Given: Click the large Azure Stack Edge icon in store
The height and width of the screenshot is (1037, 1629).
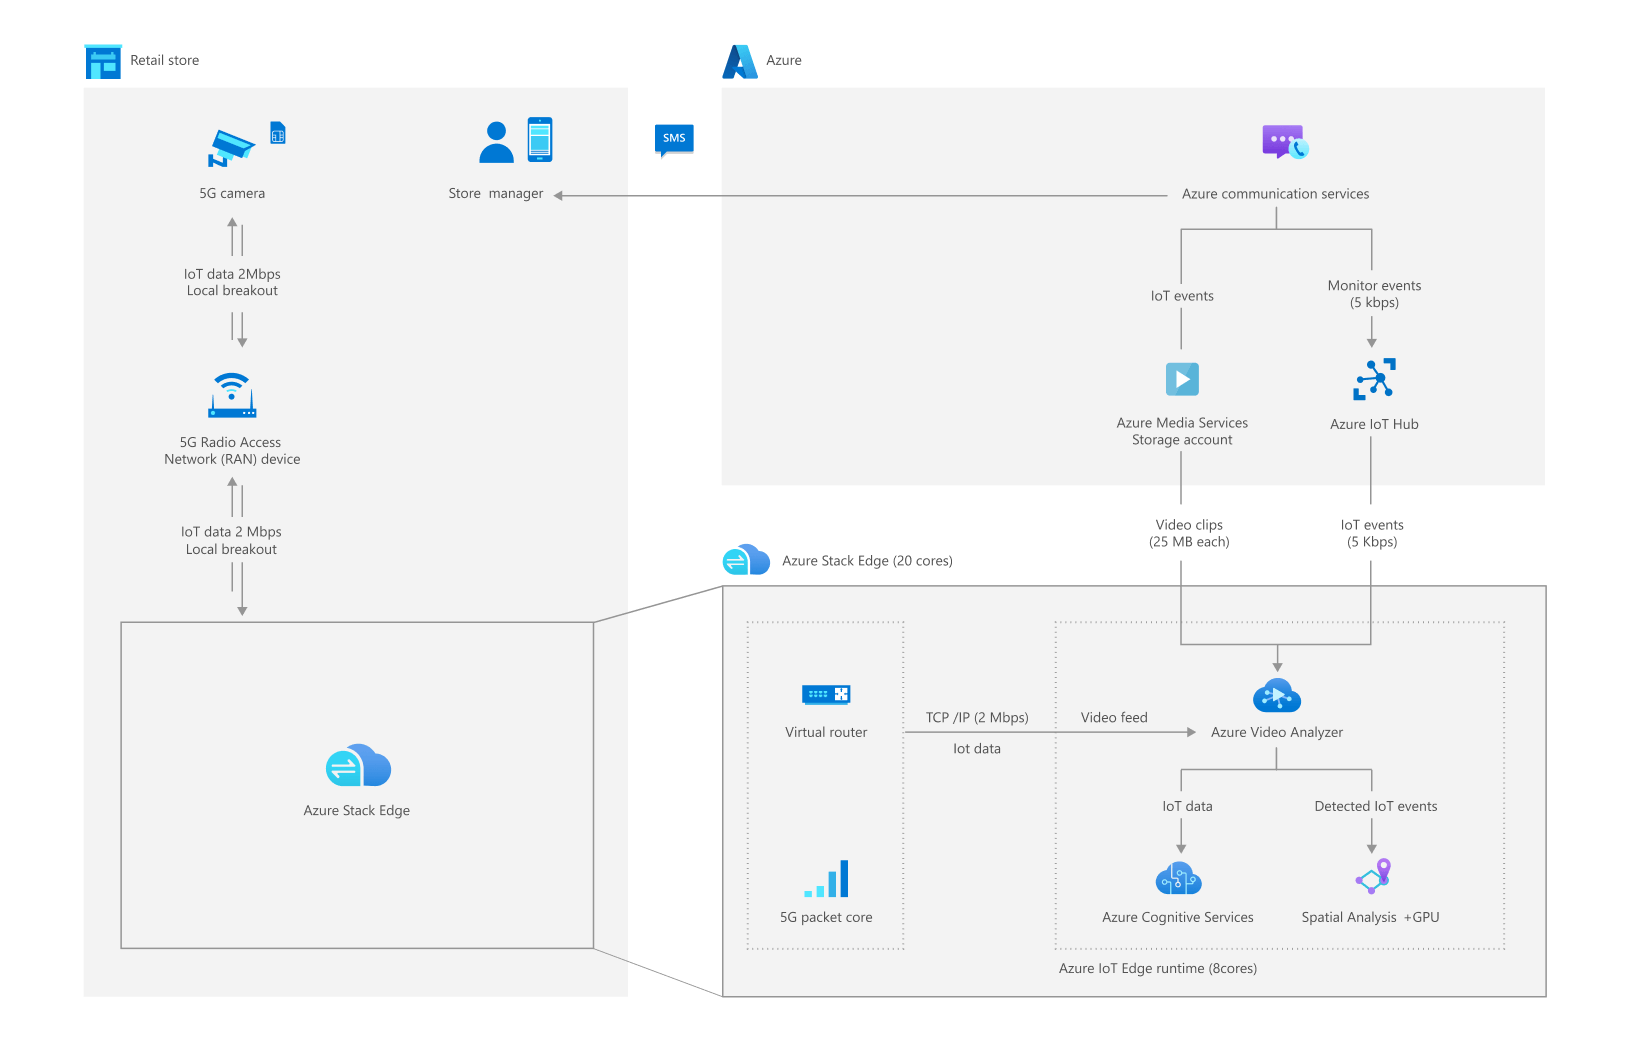Looking at the screenshot, I should 358,767.
